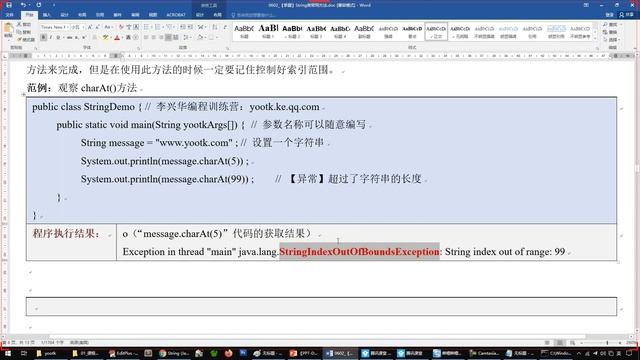
Task: Center the paragraph text
Action: pos(154,38)
